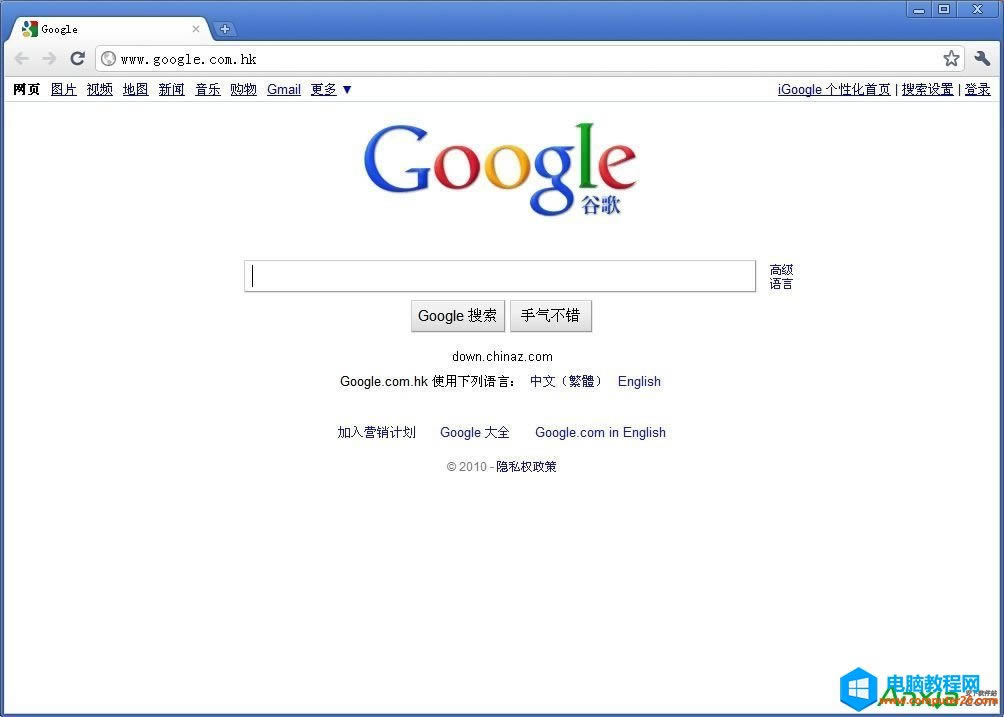1004x717 pixels.
Task: Open the 中文（繁體）language link
Action: (x=565, y=381)
